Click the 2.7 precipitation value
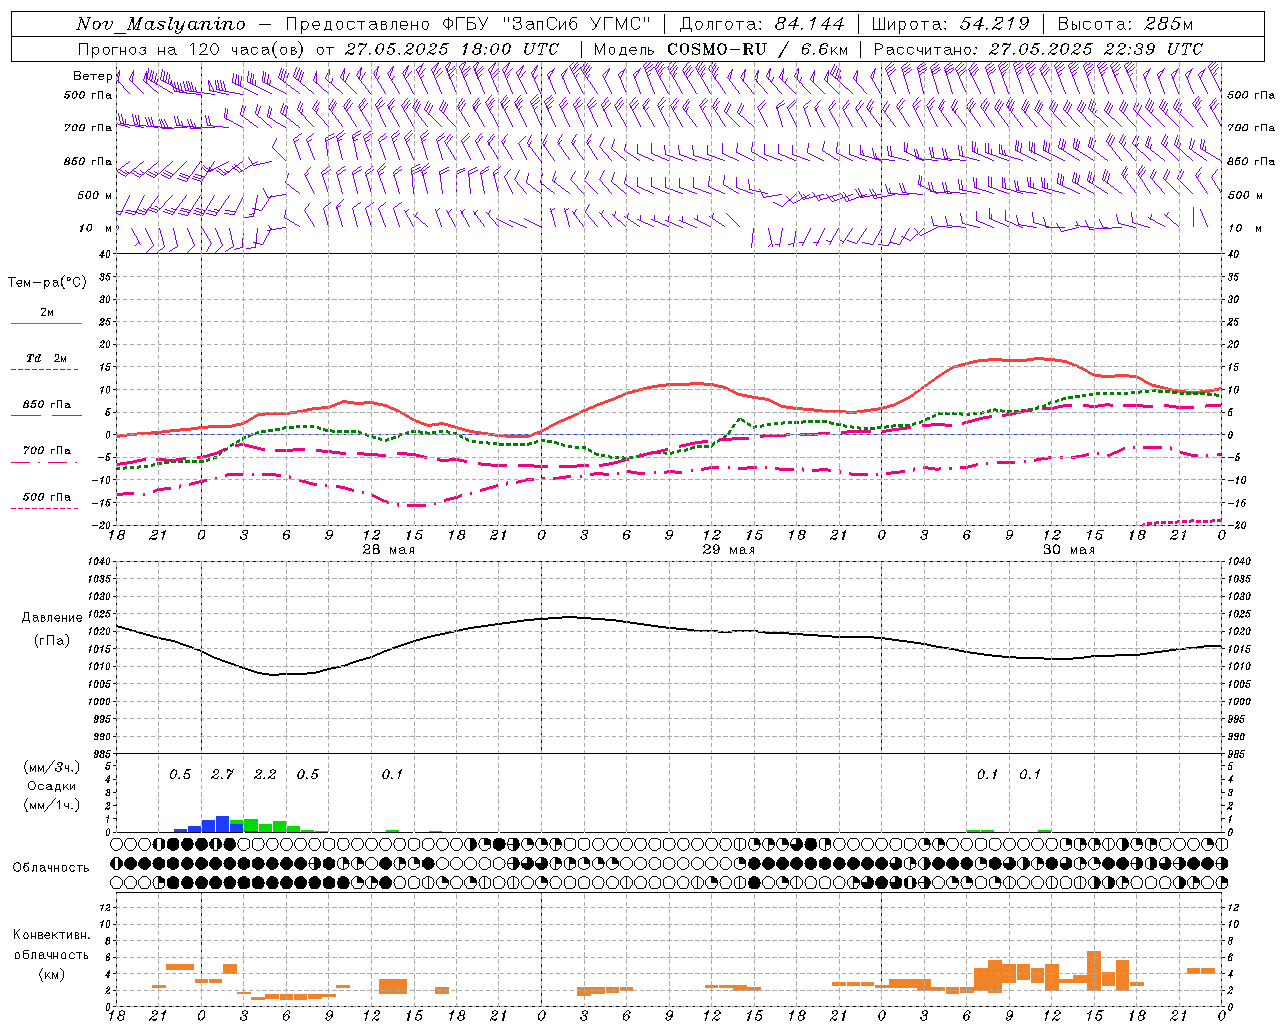 [222, 774]
